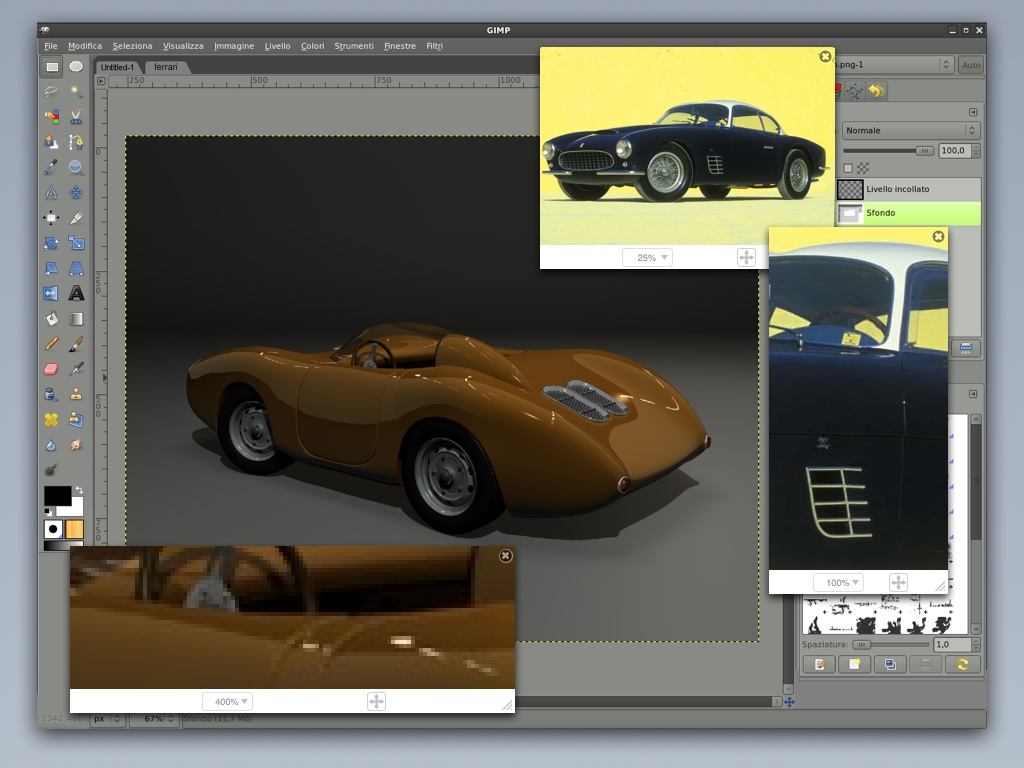This screenshot has width=1024, height=768.
Task: Click the layer opacity slider handle
Action: (925, 150)
